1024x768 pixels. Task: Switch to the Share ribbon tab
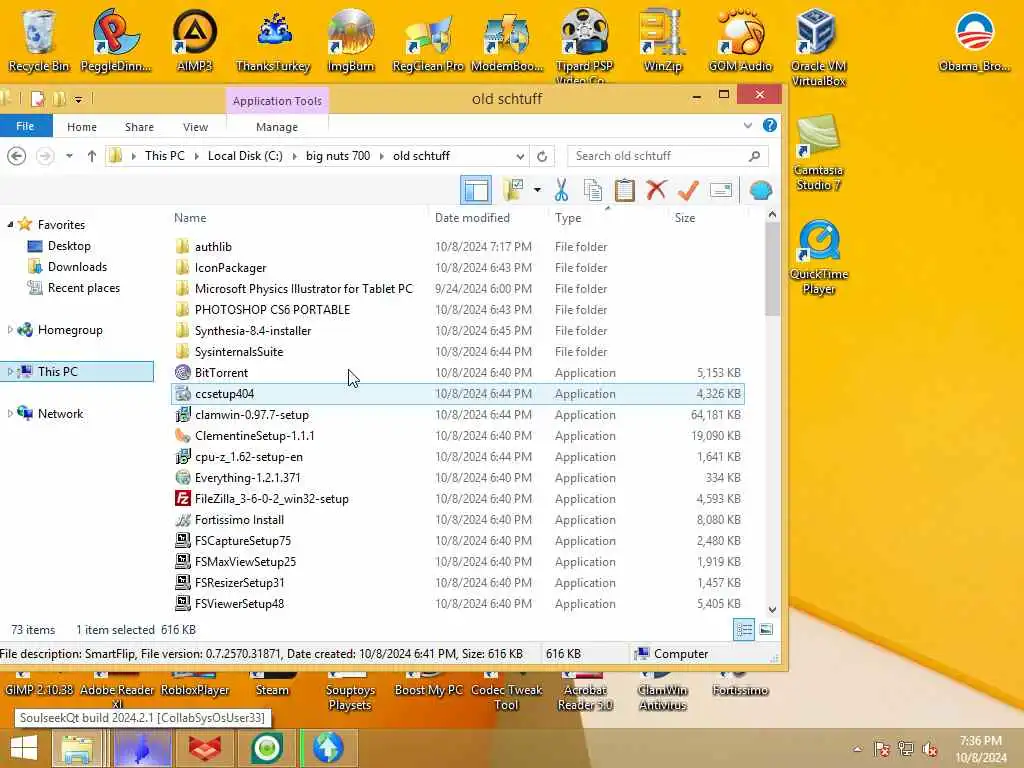click(139, 127)
